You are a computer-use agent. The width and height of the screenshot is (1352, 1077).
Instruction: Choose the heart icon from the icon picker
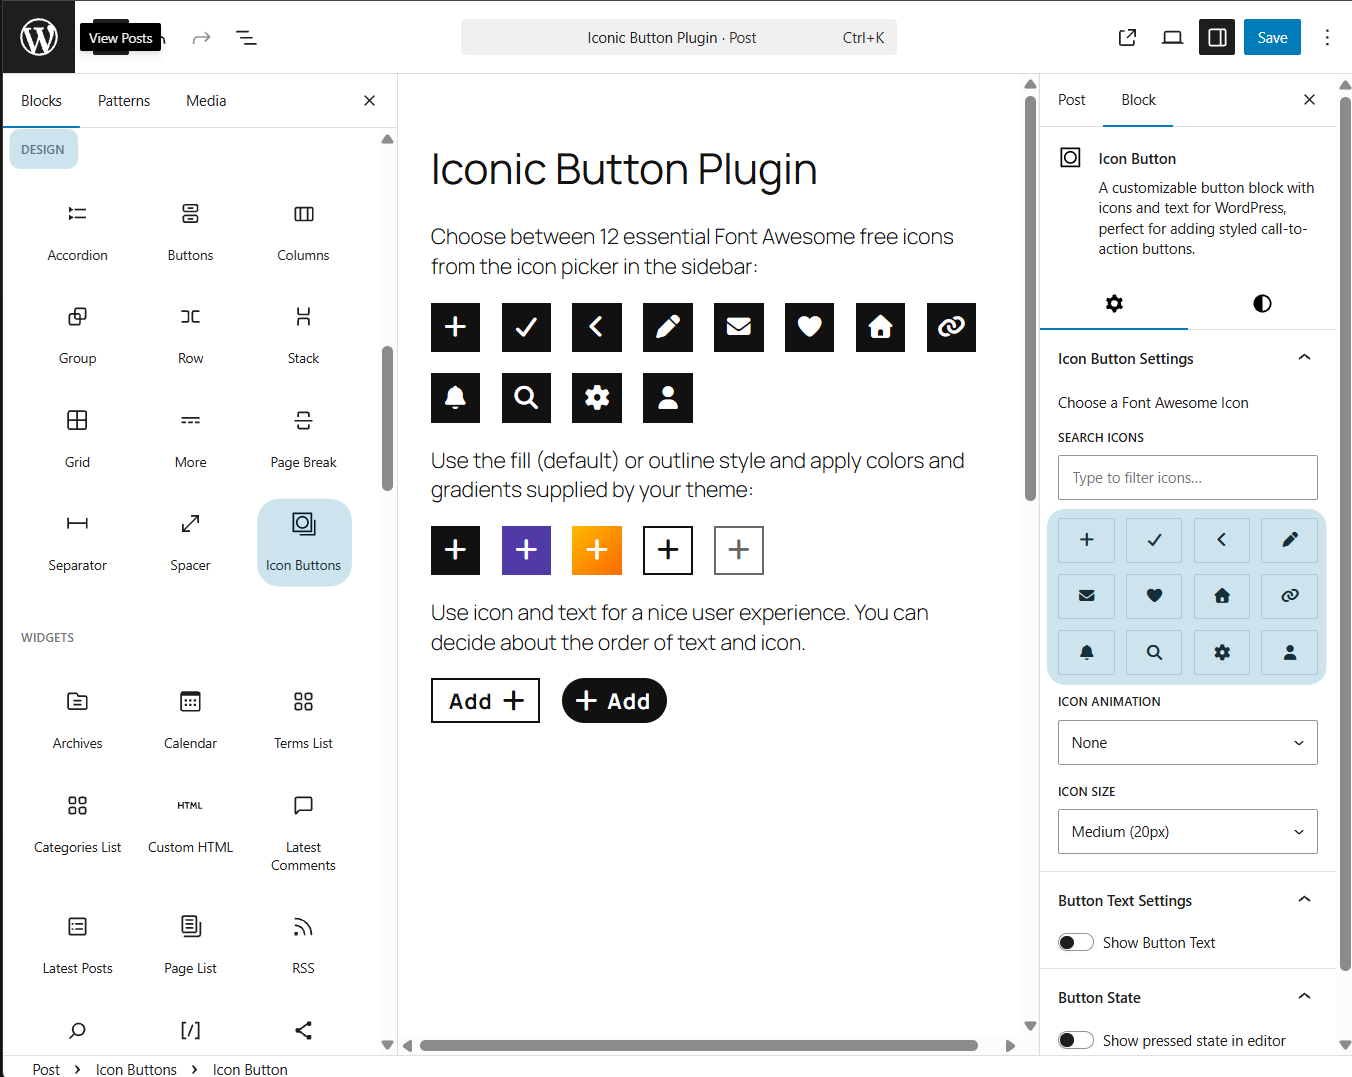pyautogui.click(x=1154, y=596)
